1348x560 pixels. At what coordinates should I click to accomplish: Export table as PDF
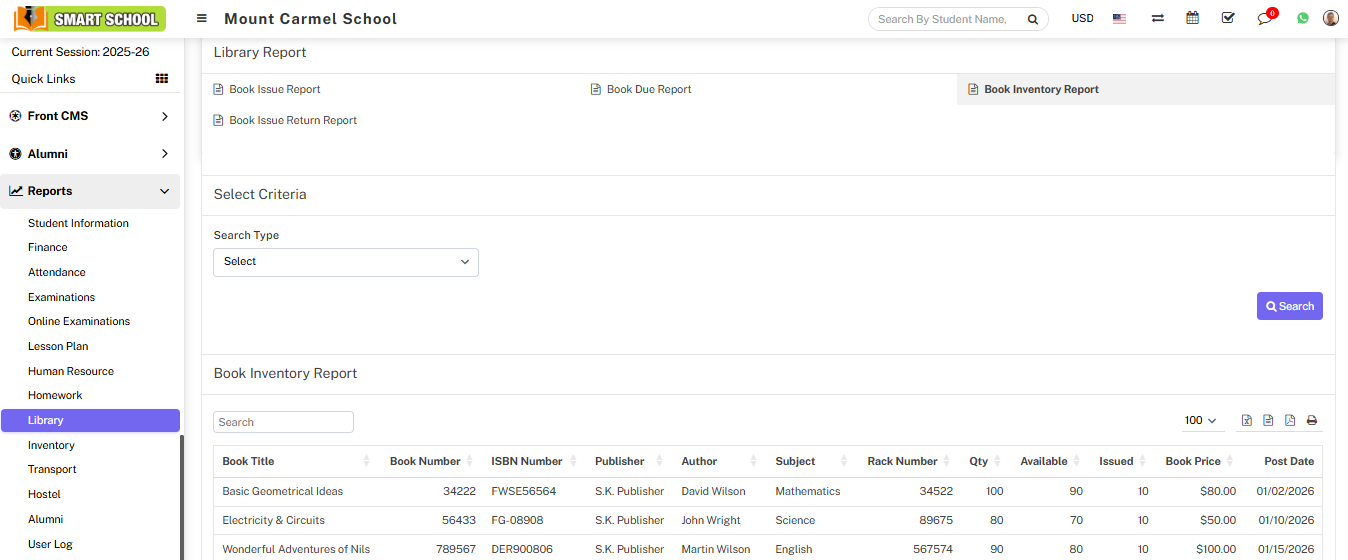click(x=1290, y=421)
